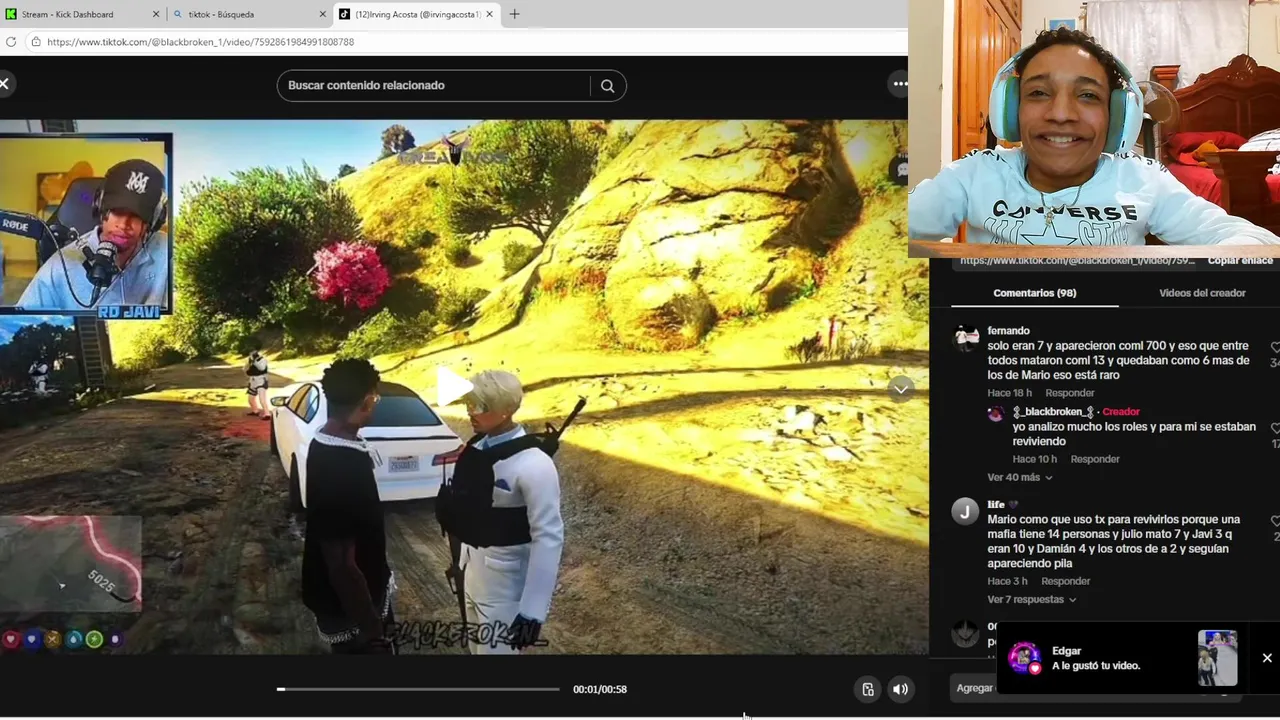1280x720 pixels.
Task: Open fernando's profile avatar
Action: click(965, 338)
